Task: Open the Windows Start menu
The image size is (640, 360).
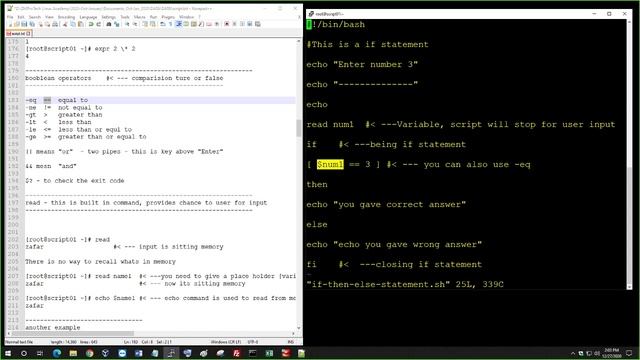Action: coord(8,353)
